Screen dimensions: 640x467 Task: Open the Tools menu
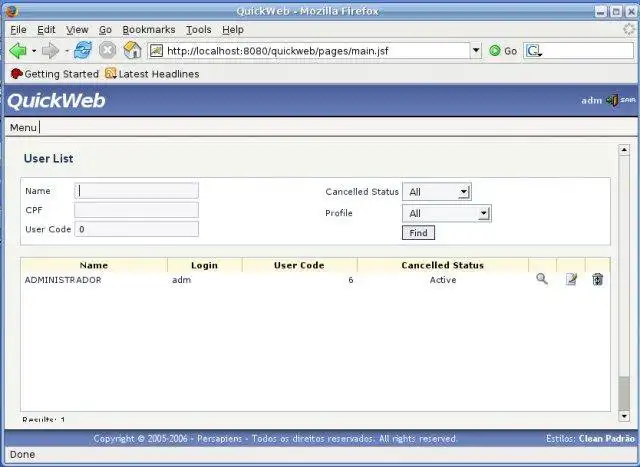coord(199,30)
